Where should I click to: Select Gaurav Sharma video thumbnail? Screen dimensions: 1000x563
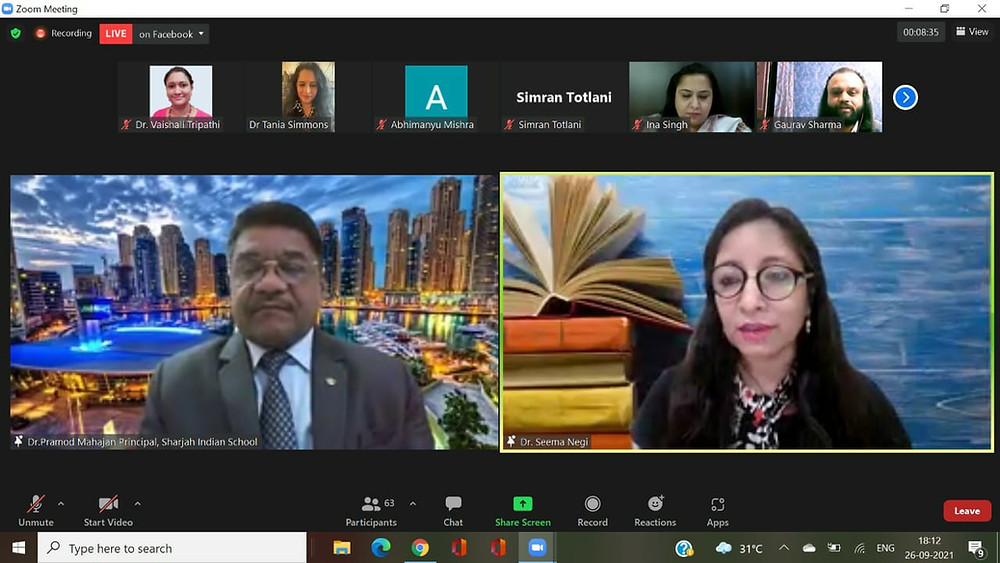820,97
